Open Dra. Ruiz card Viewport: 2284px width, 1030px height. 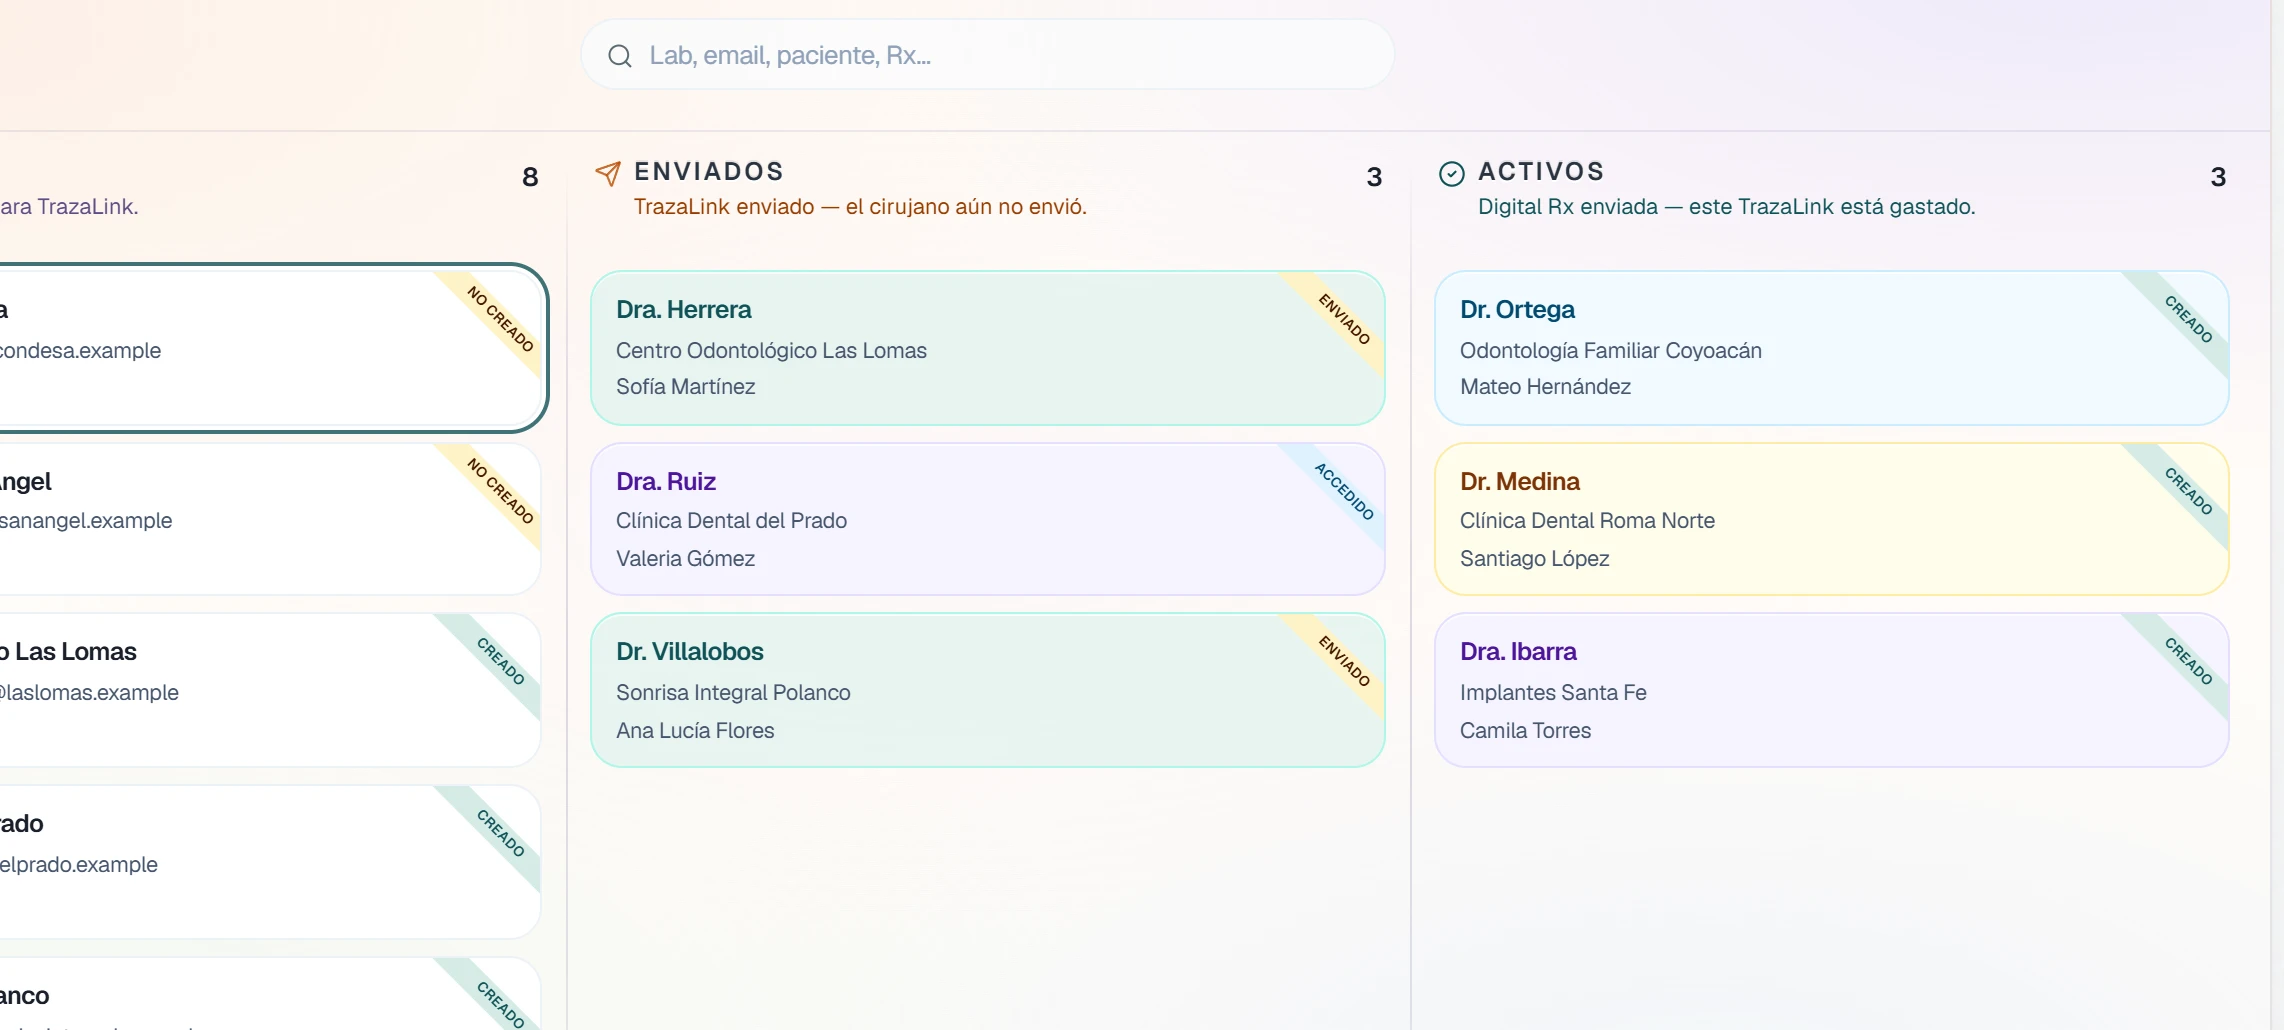(x=988, y=519)
